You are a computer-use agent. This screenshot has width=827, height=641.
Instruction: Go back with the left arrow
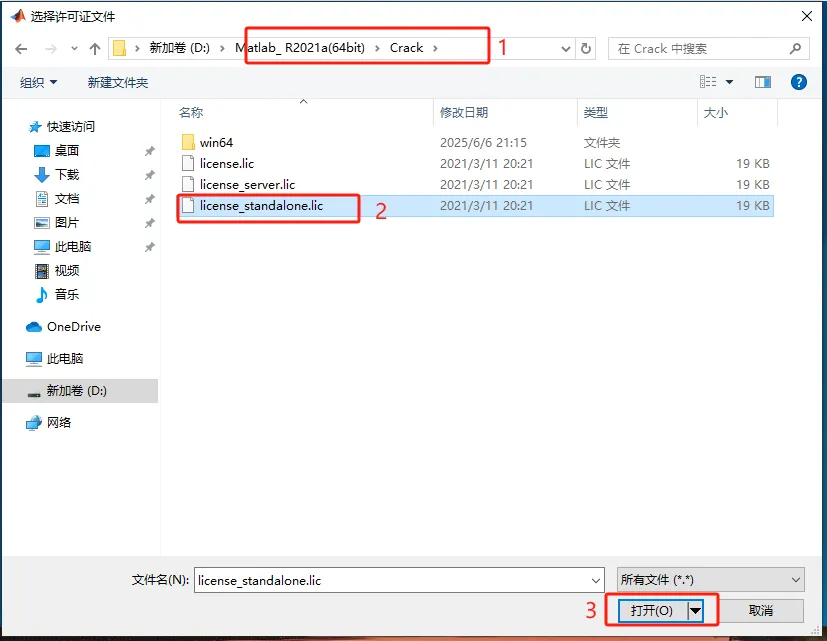point(21,49)
